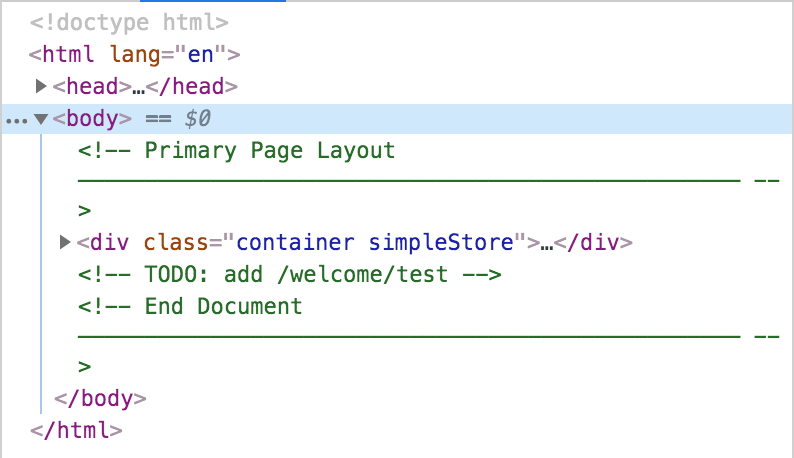
Task: Expand the container simpleStore div arrow
Action: 65,242
